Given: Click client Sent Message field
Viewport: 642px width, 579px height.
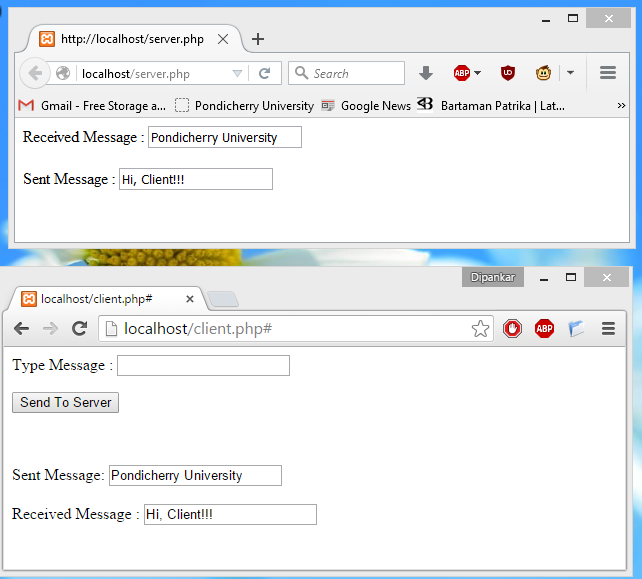Looking at the screenshot, I should [x=195, y=475].
